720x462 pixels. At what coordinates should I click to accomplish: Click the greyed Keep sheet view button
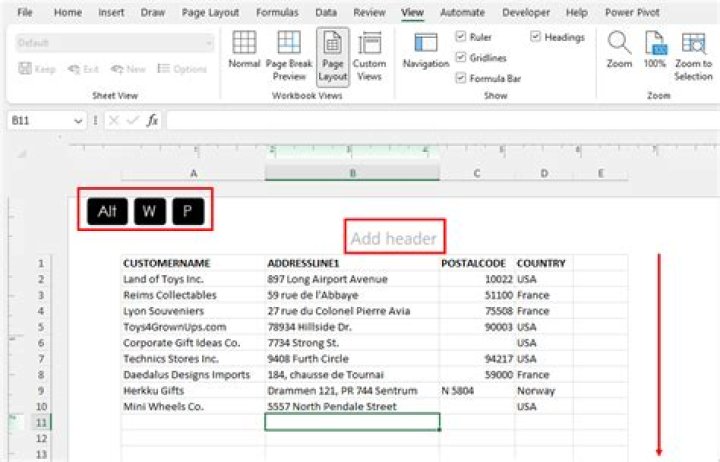(37, 69)
